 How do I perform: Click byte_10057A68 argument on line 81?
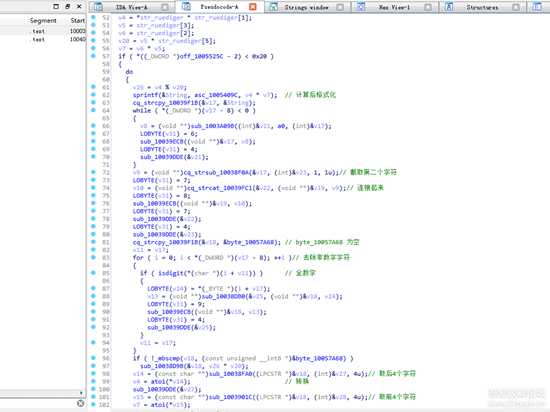coord(251,242)
